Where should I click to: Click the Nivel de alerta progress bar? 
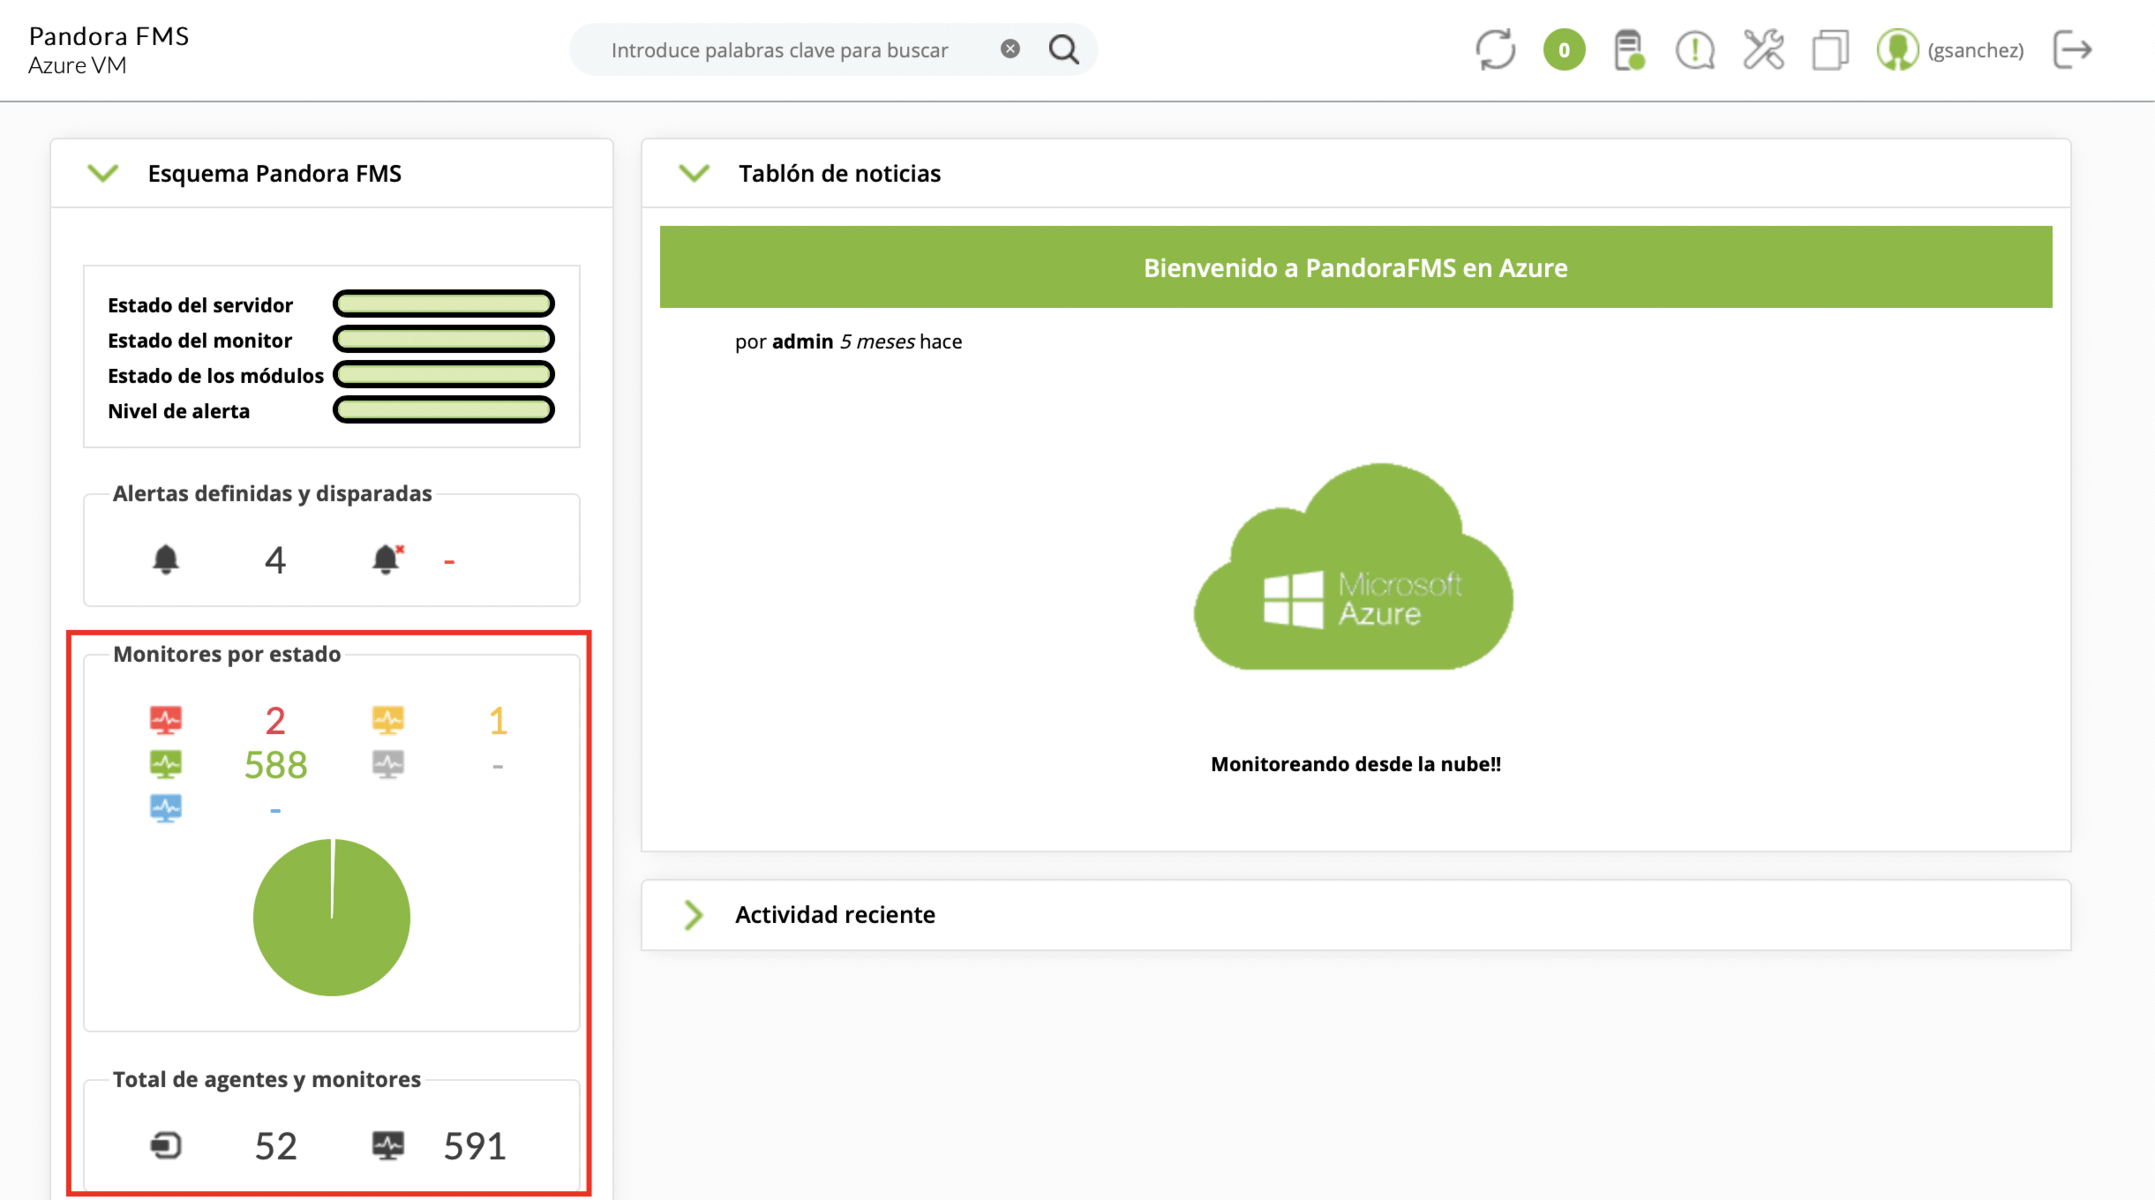point(444,410)
